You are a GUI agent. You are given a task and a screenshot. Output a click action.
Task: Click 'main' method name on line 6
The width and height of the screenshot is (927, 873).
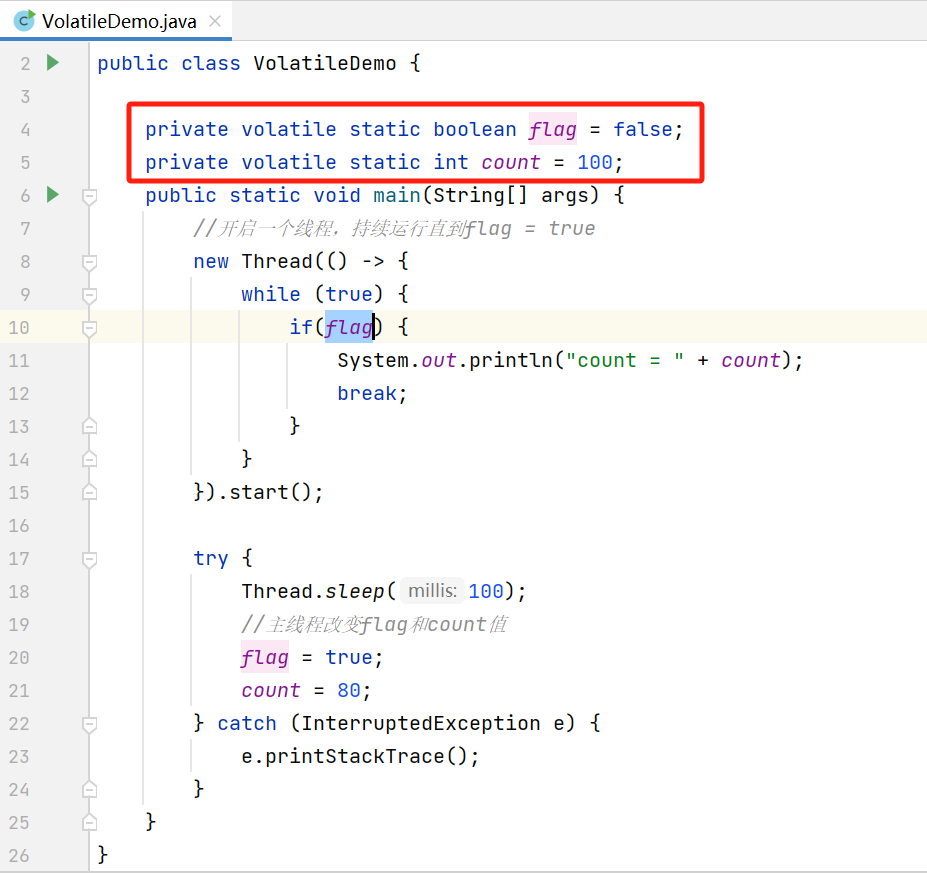(x=396, y=195)
